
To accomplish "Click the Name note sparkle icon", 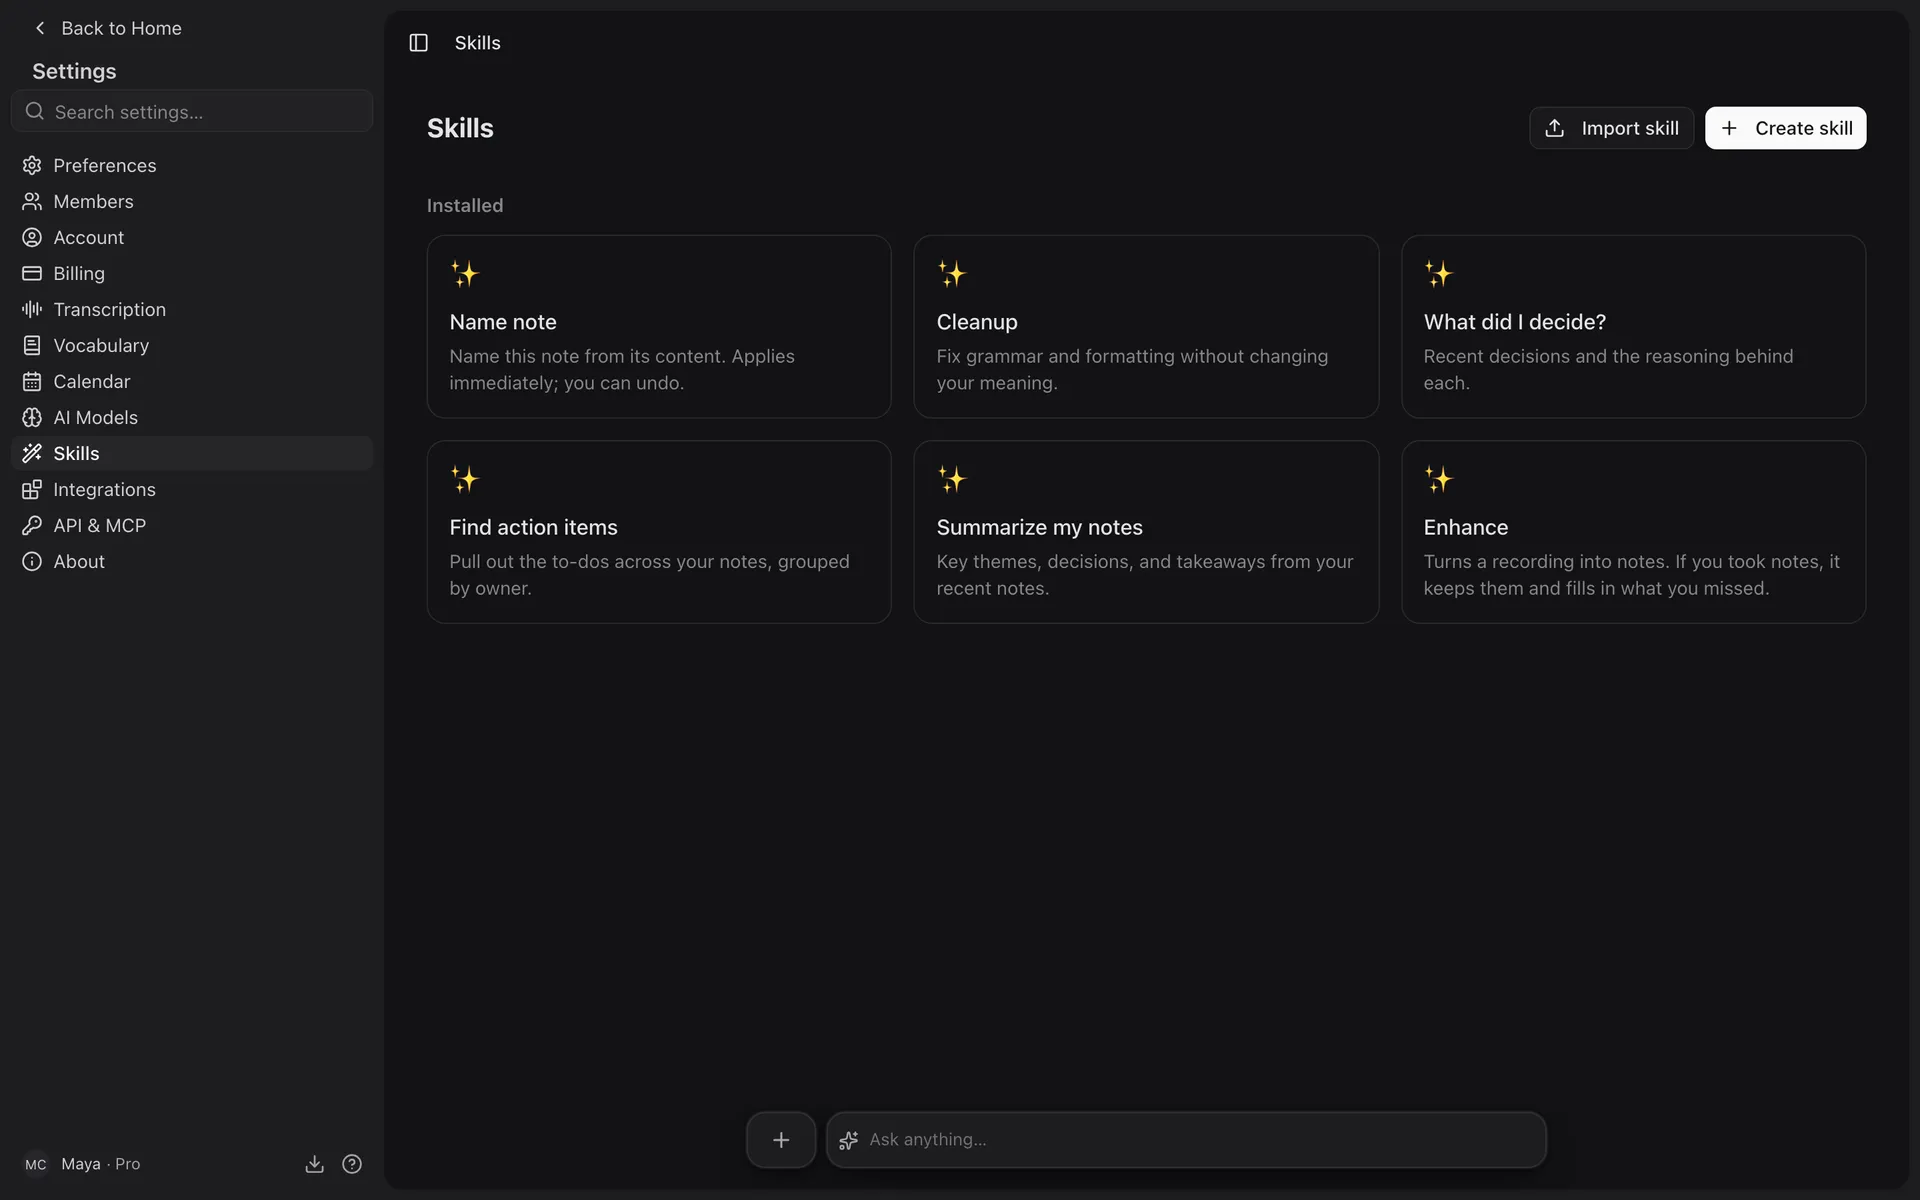I will (x=465, y=274).
